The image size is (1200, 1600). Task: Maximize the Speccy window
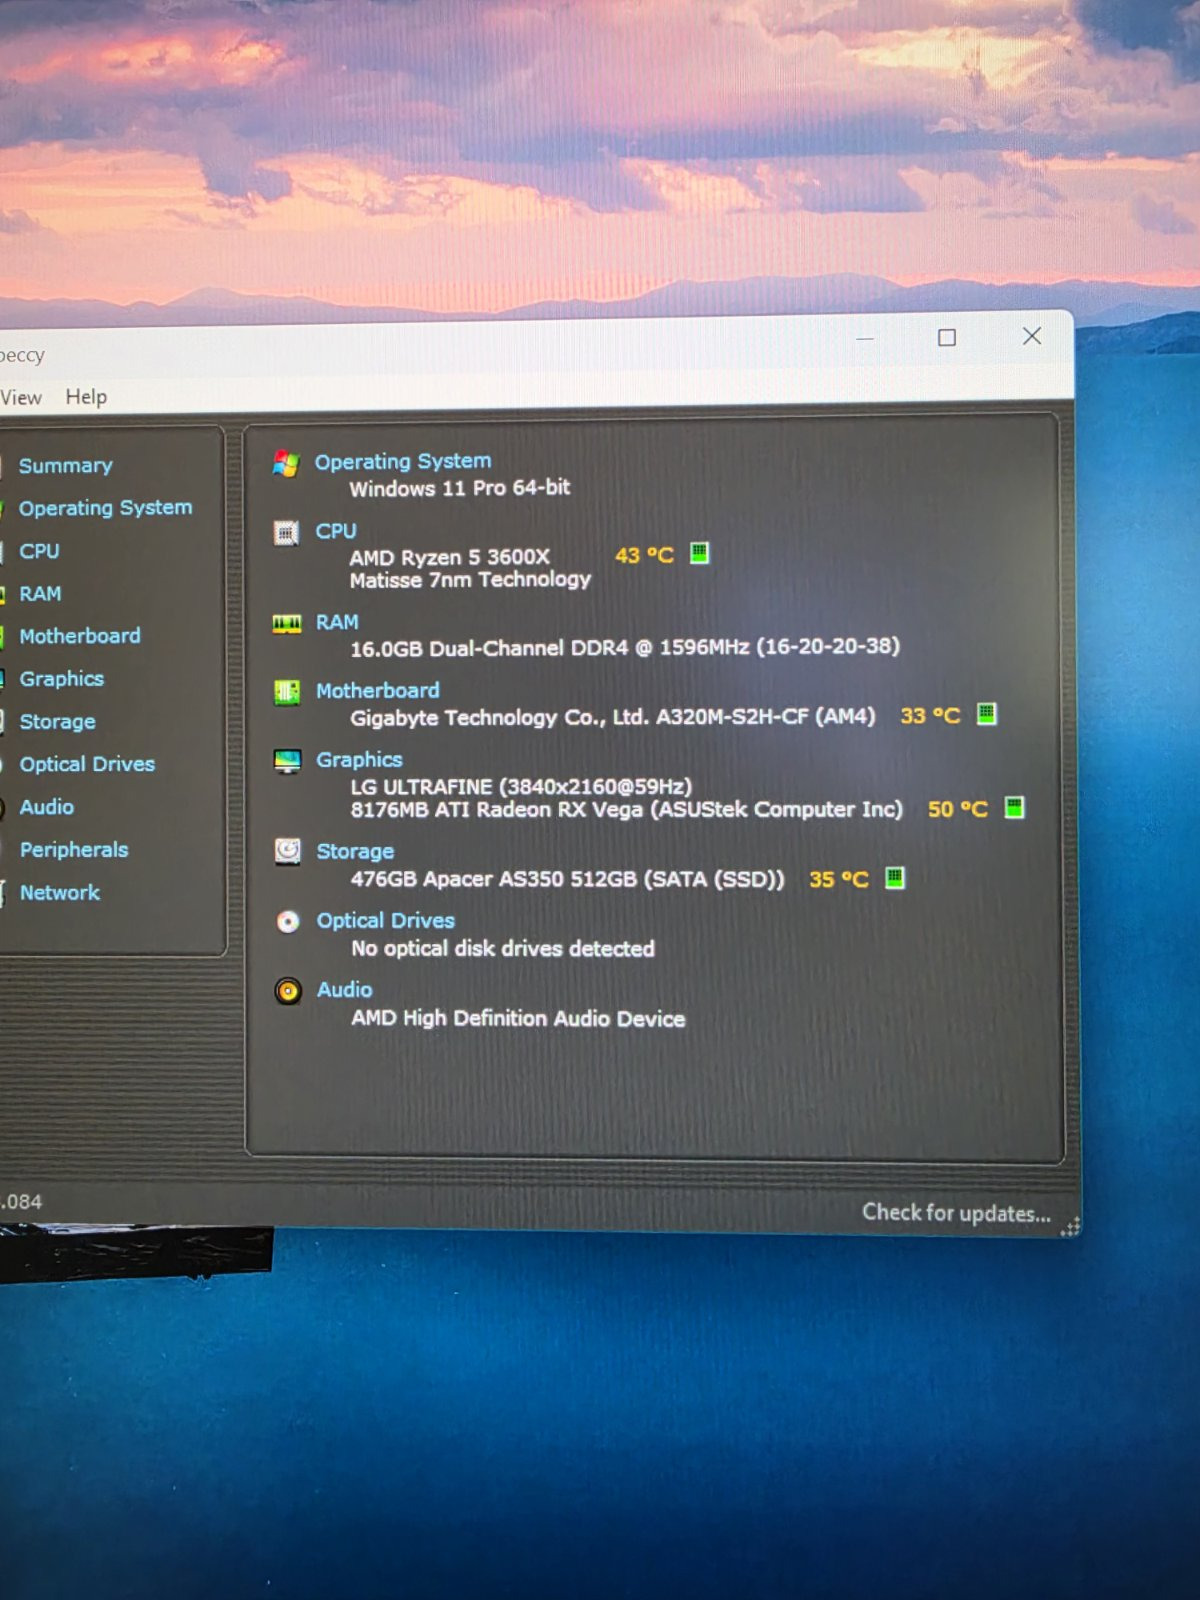tap(947, 338)
